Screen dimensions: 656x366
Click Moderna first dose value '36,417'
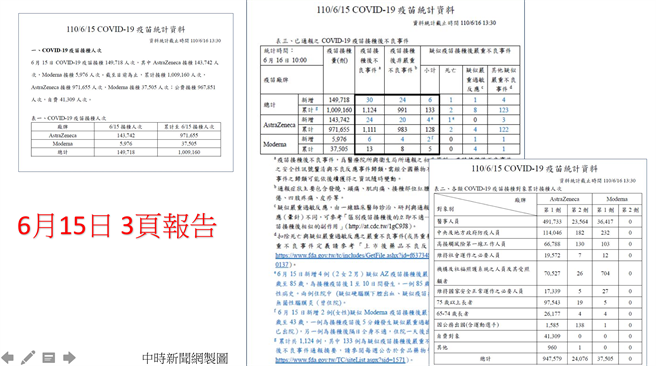coord(605,221)
